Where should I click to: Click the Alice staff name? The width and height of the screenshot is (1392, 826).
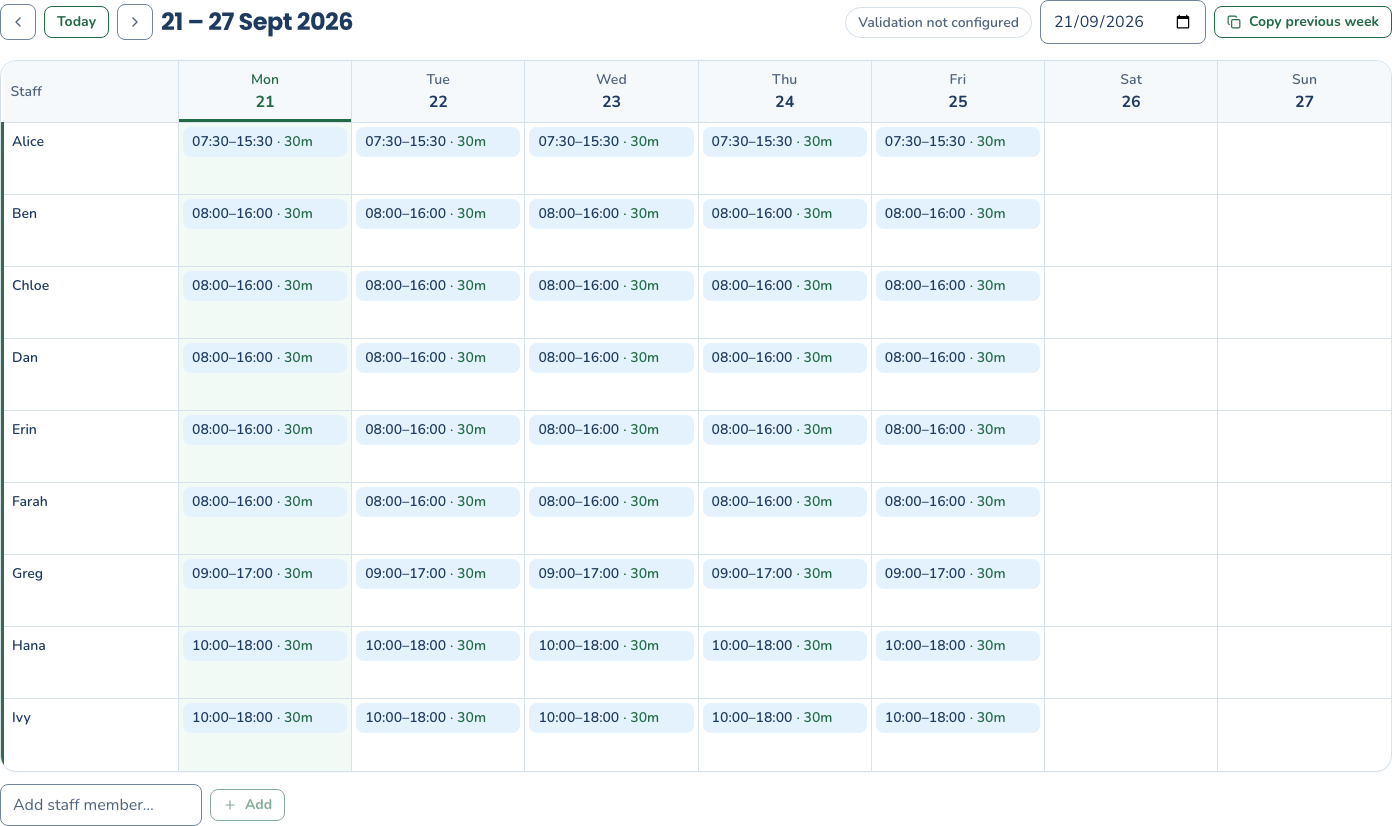[28, 142]
